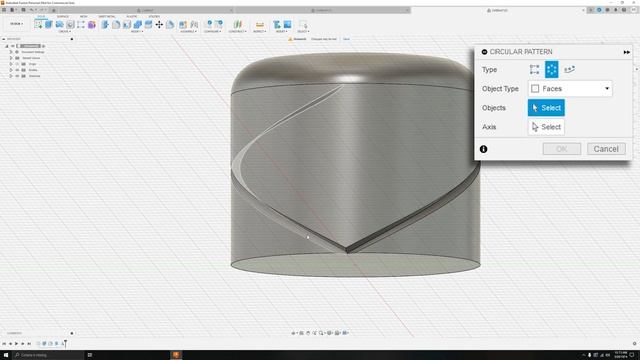Open Windows Start menu
This screenshot has width=640, height=360.
click(6, 355)
